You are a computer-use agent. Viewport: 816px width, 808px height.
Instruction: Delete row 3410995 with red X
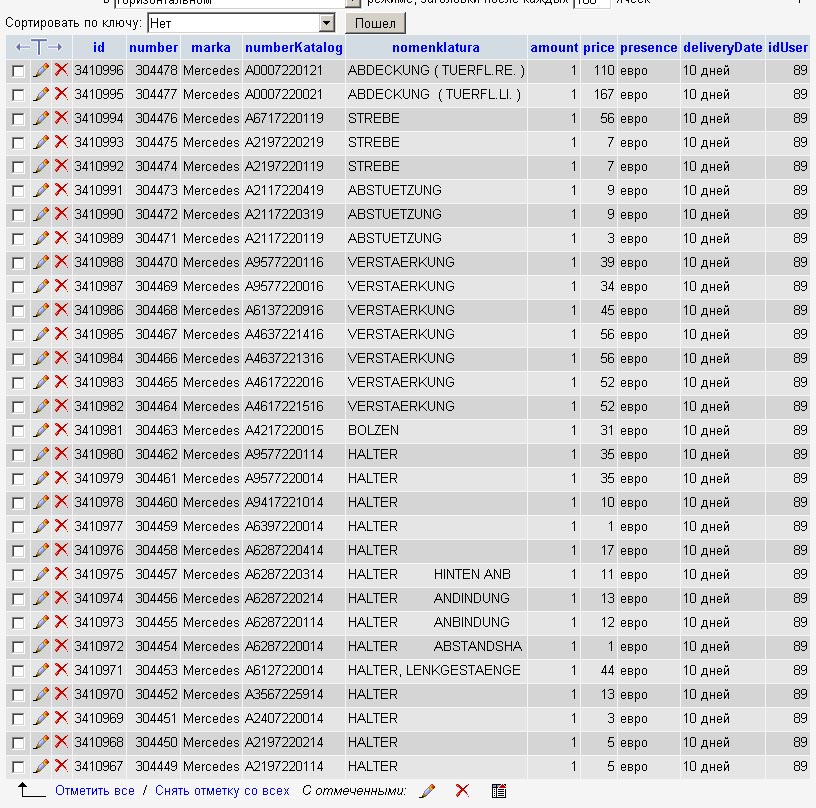61,94
